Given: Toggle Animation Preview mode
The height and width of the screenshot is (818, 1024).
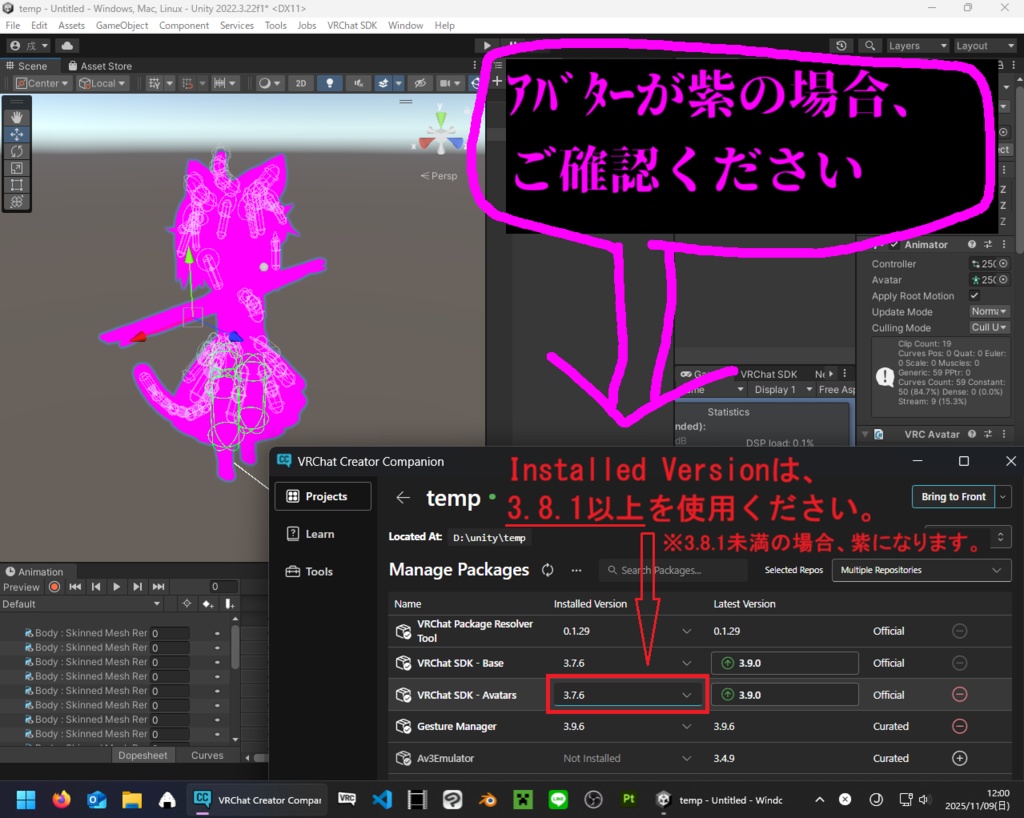Looking at the screenshot, I should [22, 587].
